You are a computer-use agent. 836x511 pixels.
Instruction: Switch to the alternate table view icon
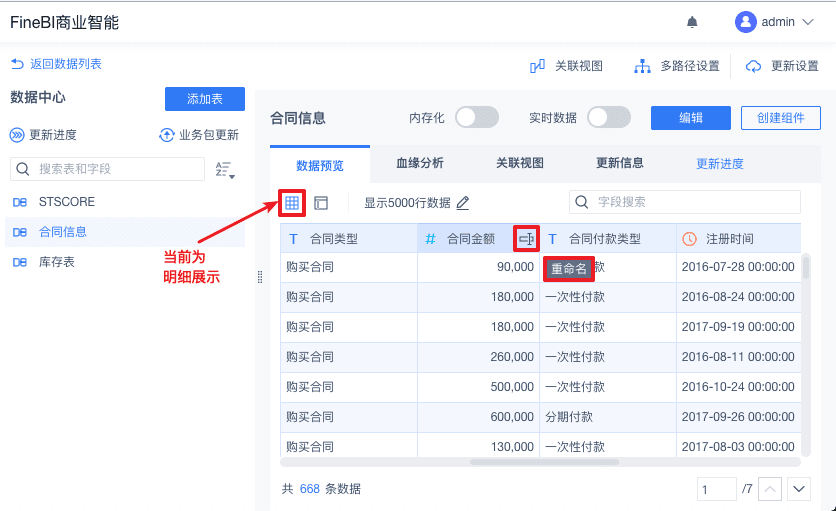321,203
